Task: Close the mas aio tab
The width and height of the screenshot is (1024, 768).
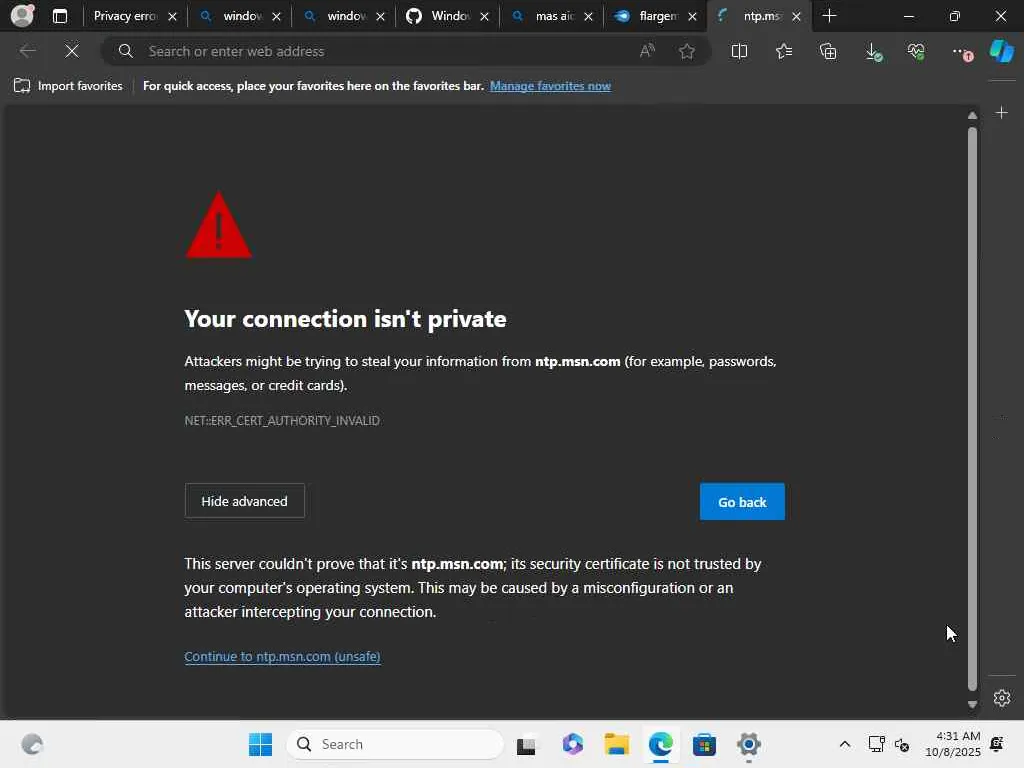Action: 588,16
